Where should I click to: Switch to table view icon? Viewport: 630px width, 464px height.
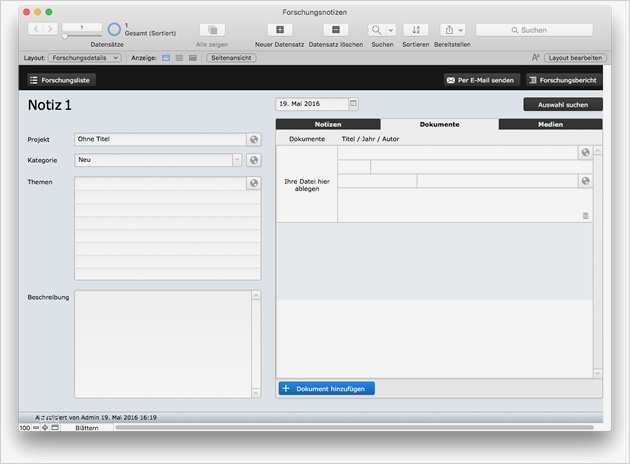coord(193,58)
